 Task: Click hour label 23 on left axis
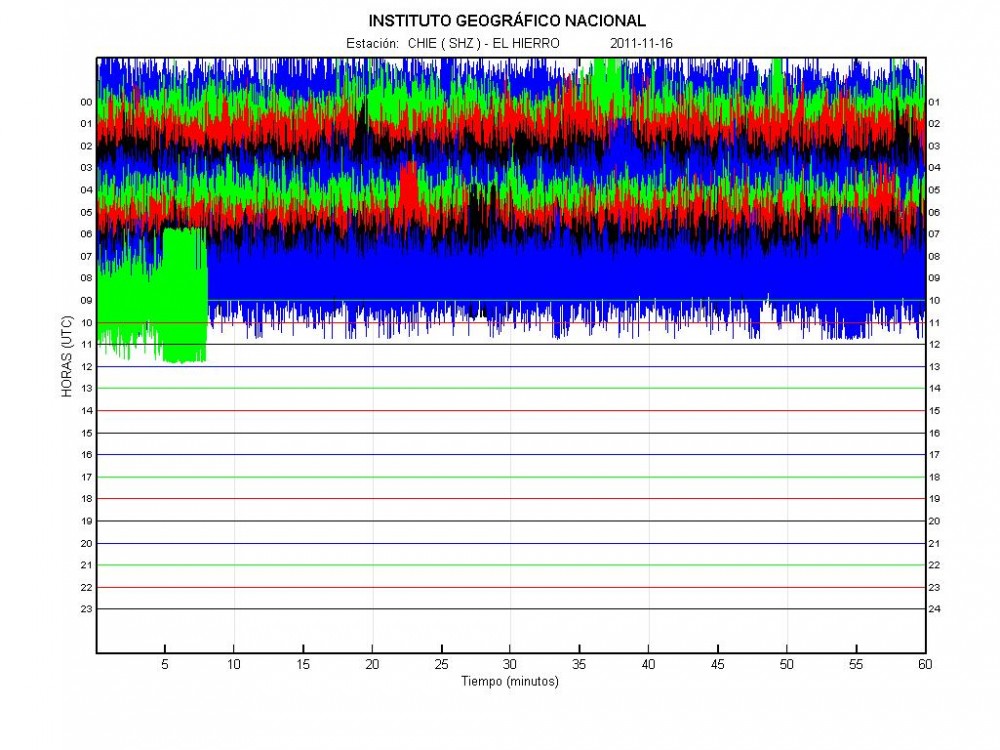tap(87, 609)
